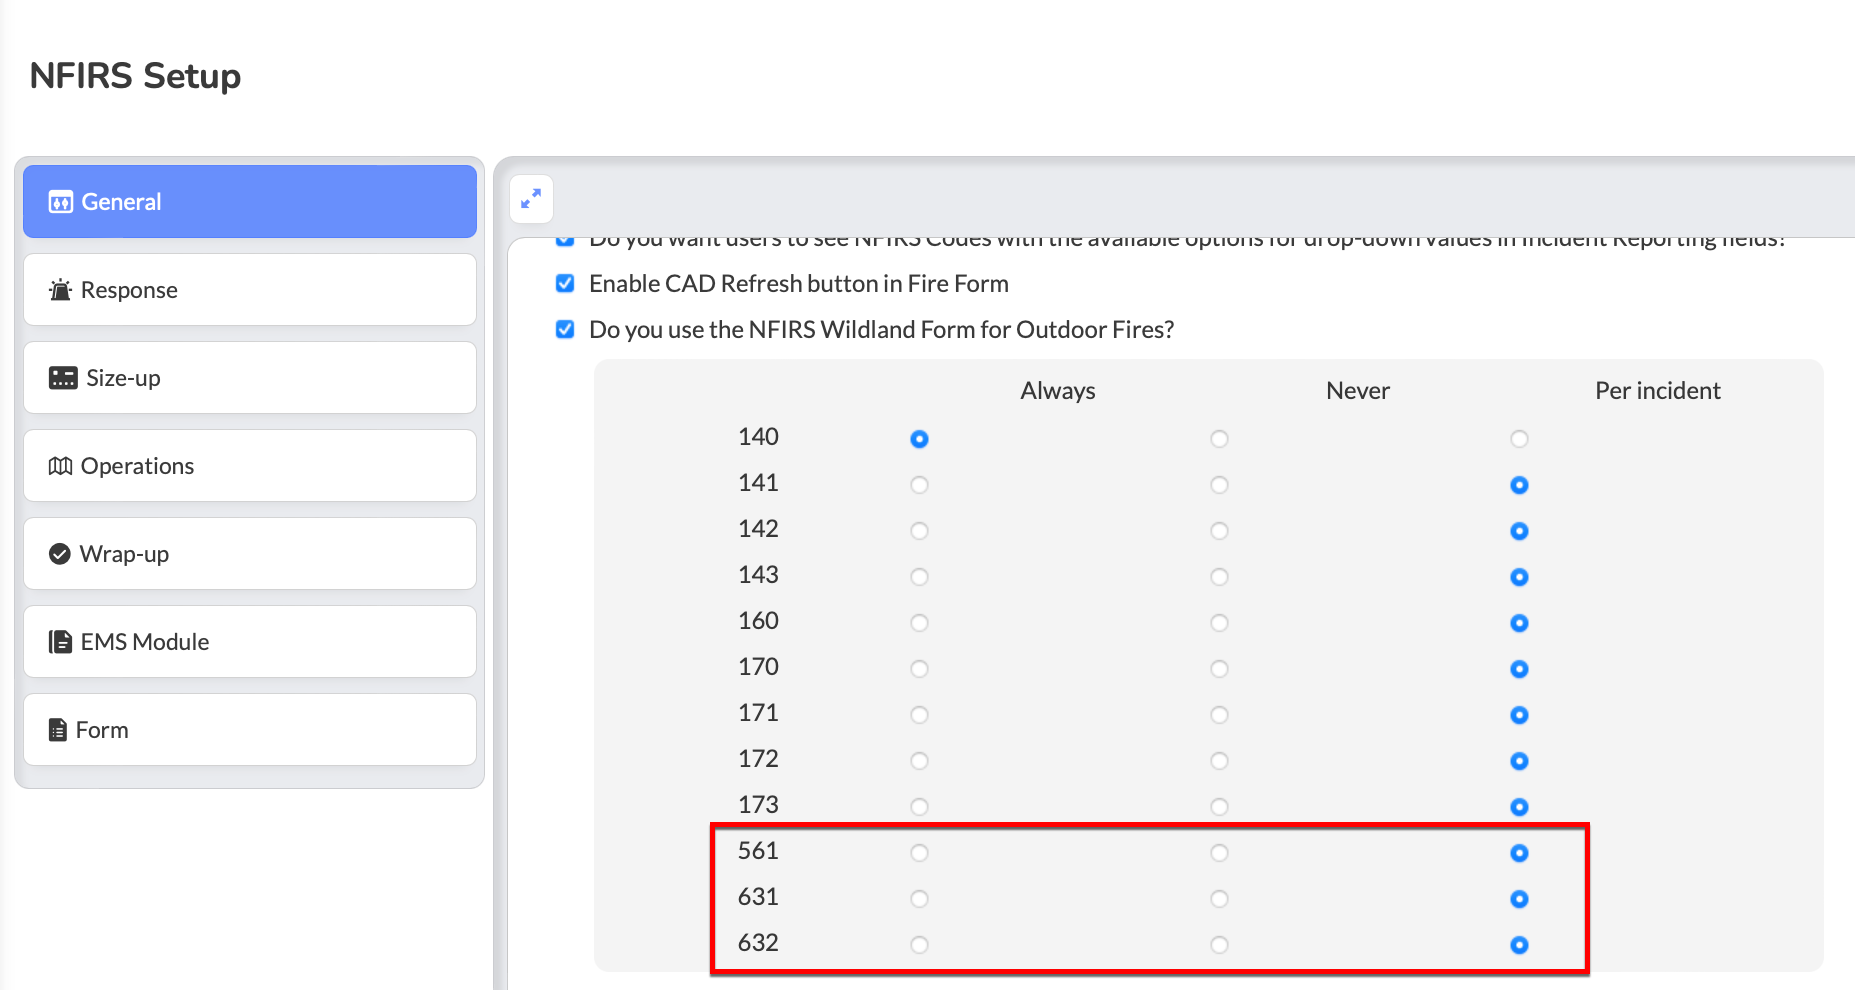The image size is (1855, 990).
Task: Set code 141 to Always
Action: pyautogui.click(x=919, y=485)
